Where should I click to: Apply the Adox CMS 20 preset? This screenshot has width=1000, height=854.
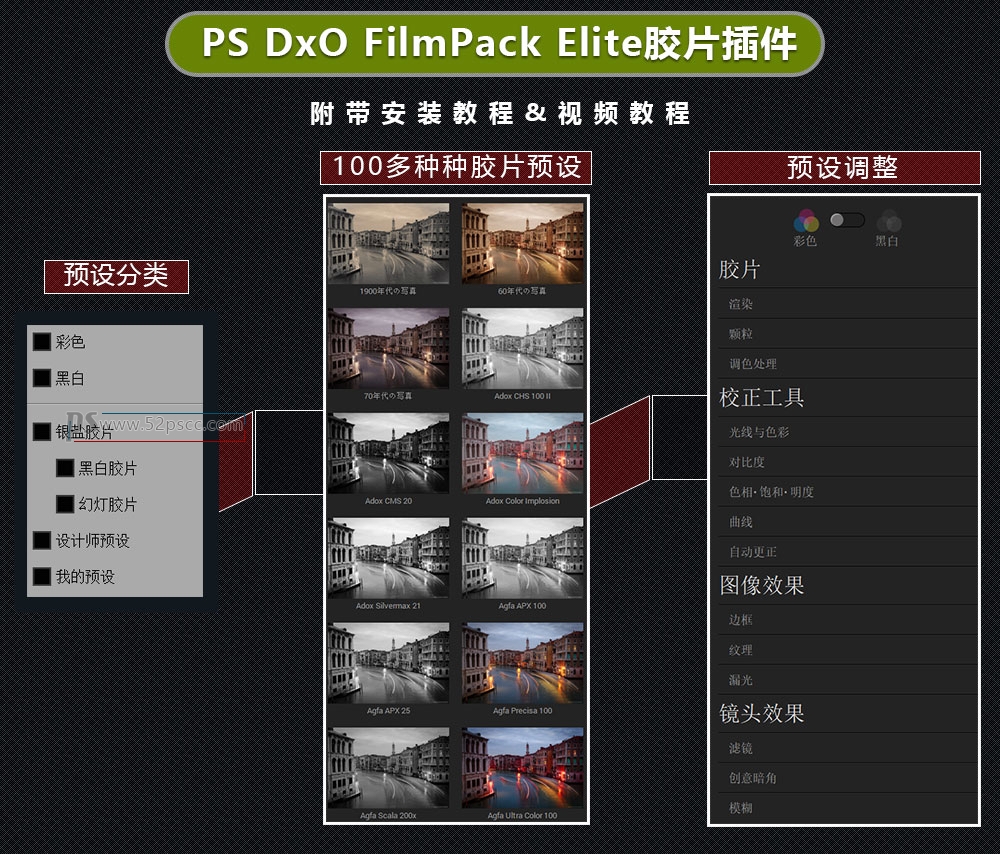tap(388, 453)
